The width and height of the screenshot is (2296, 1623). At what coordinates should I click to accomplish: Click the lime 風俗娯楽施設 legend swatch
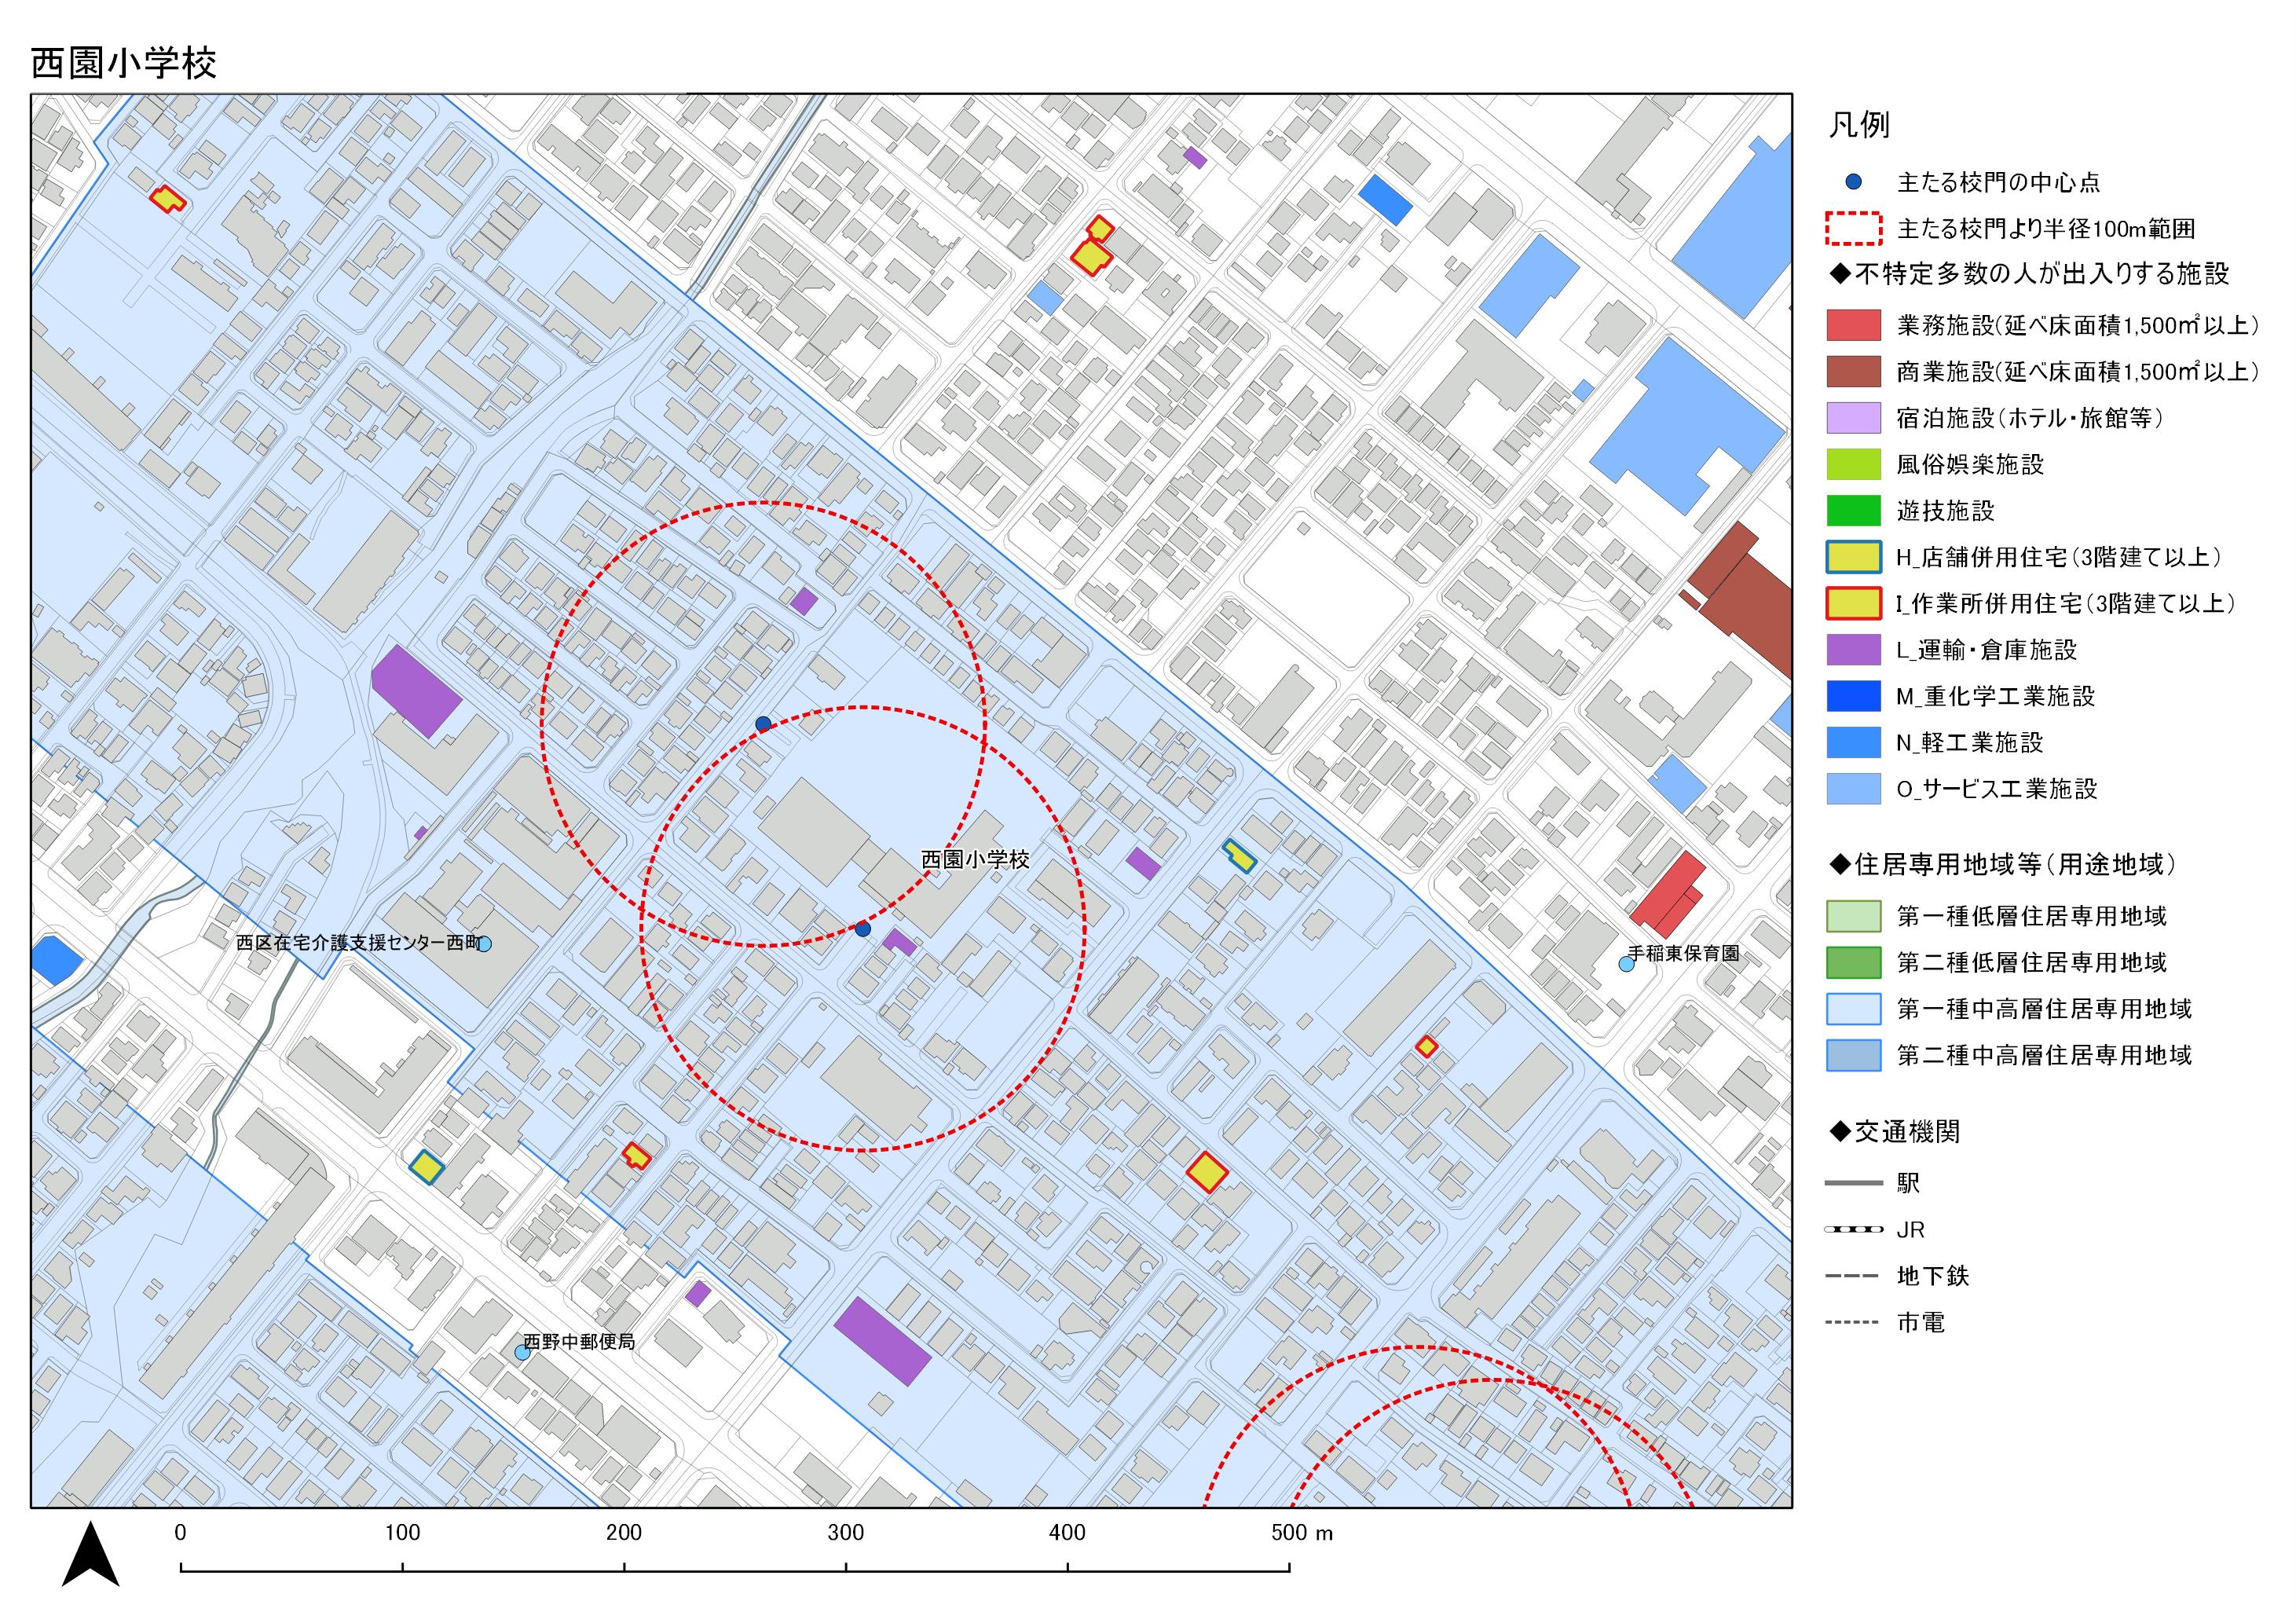click(1853, 464)
